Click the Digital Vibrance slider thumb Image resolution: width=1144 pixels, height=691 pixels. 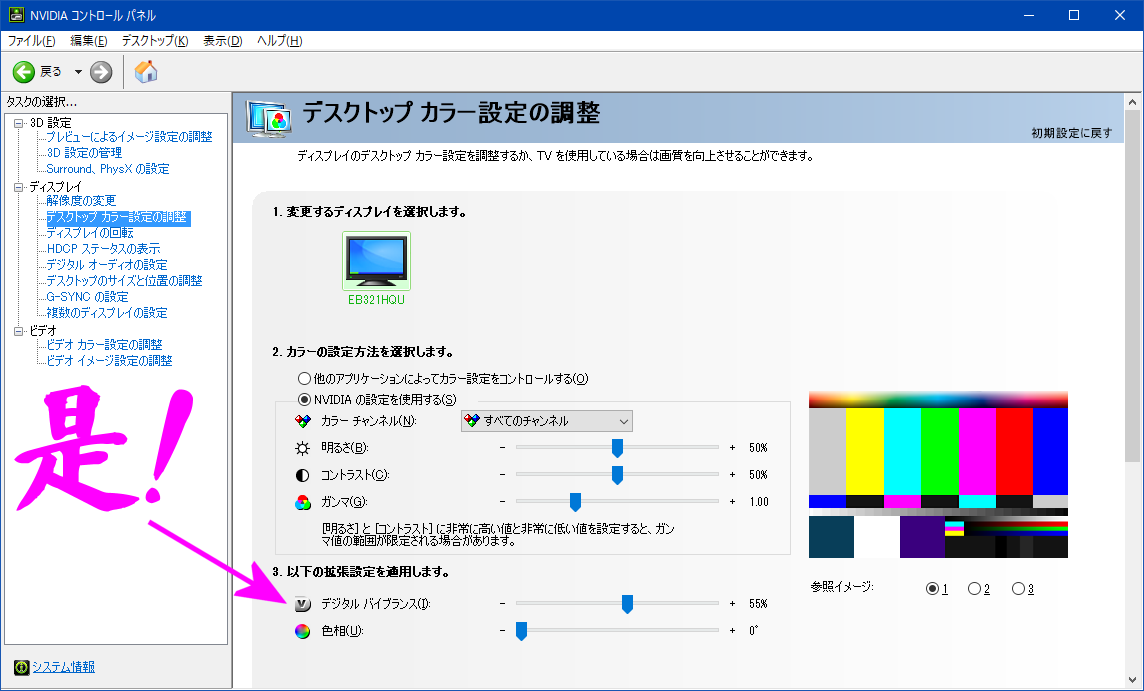click(x=627, y=604)
